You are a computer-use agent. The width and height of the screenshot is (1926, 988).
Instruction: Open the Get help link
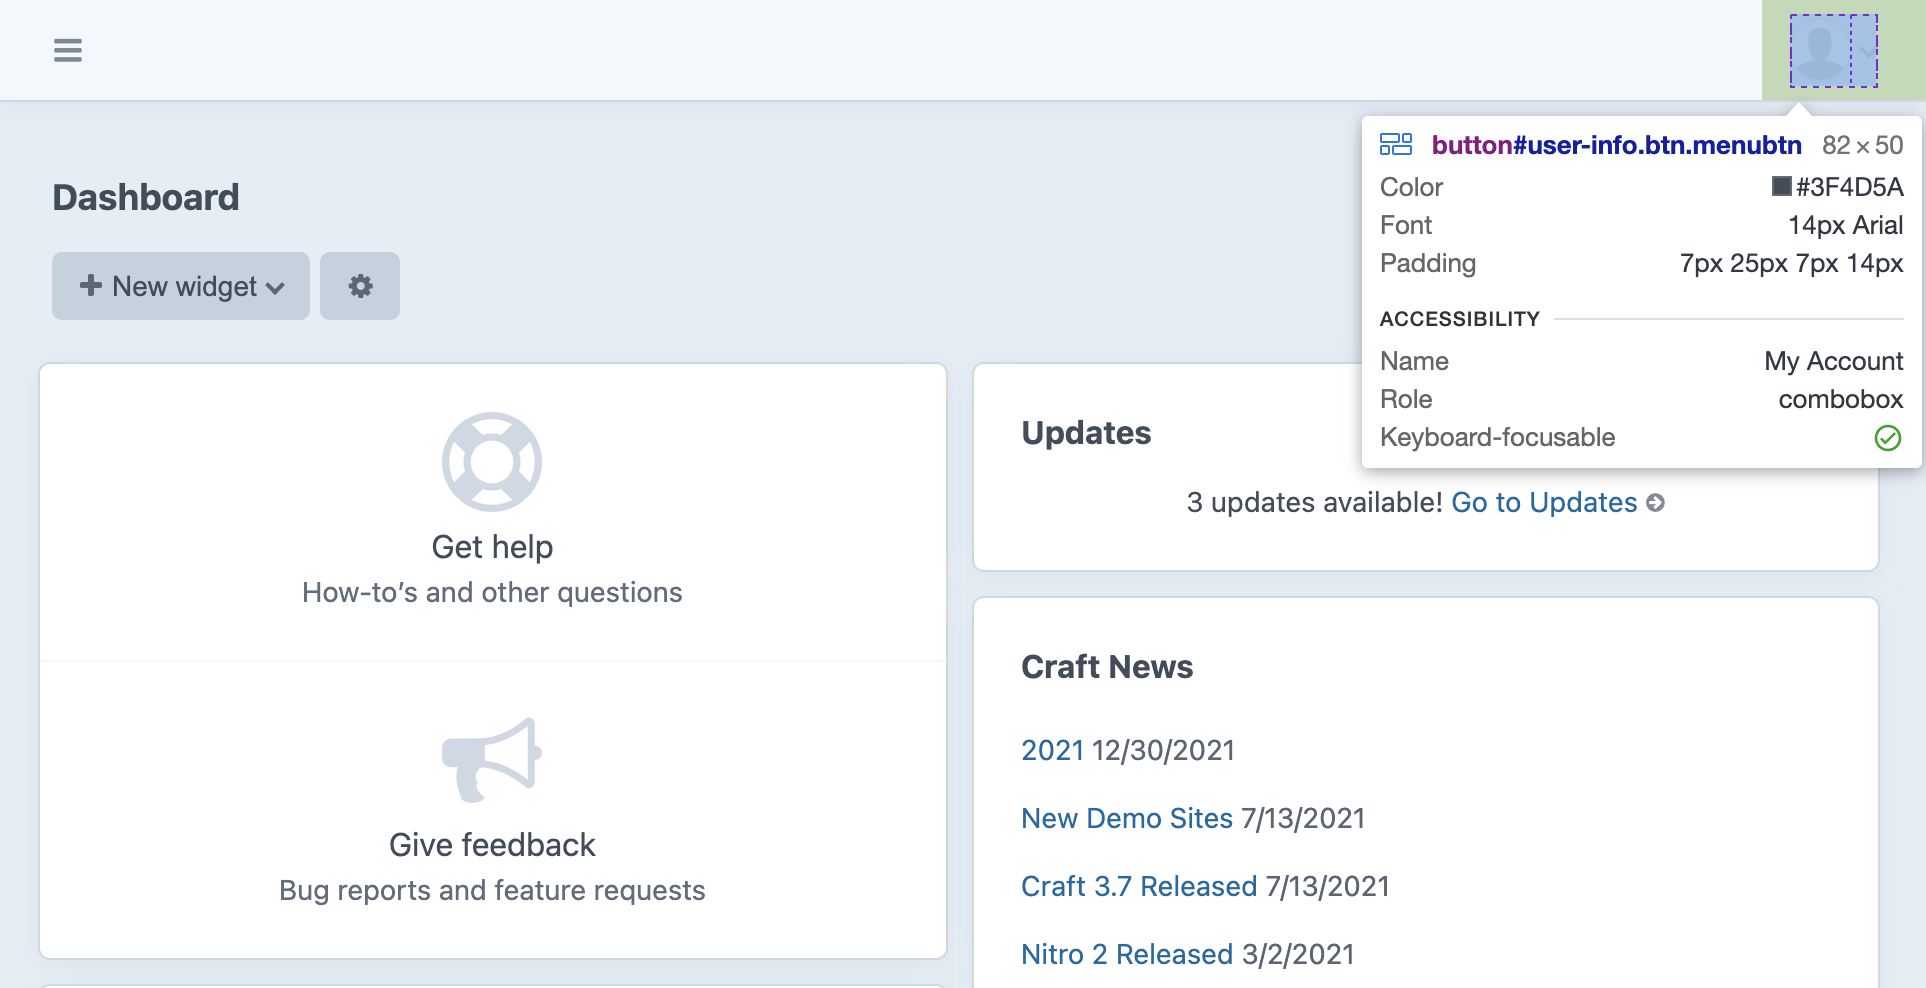(x=492, y=547)
